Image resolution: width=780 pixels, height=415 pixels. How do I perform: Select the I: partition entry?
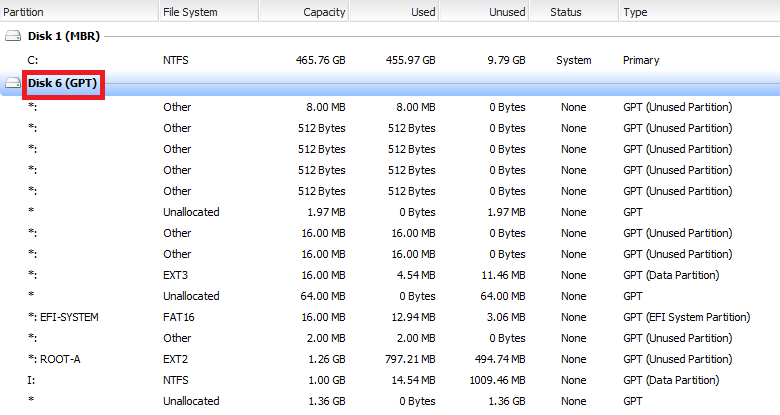point(31,380)
